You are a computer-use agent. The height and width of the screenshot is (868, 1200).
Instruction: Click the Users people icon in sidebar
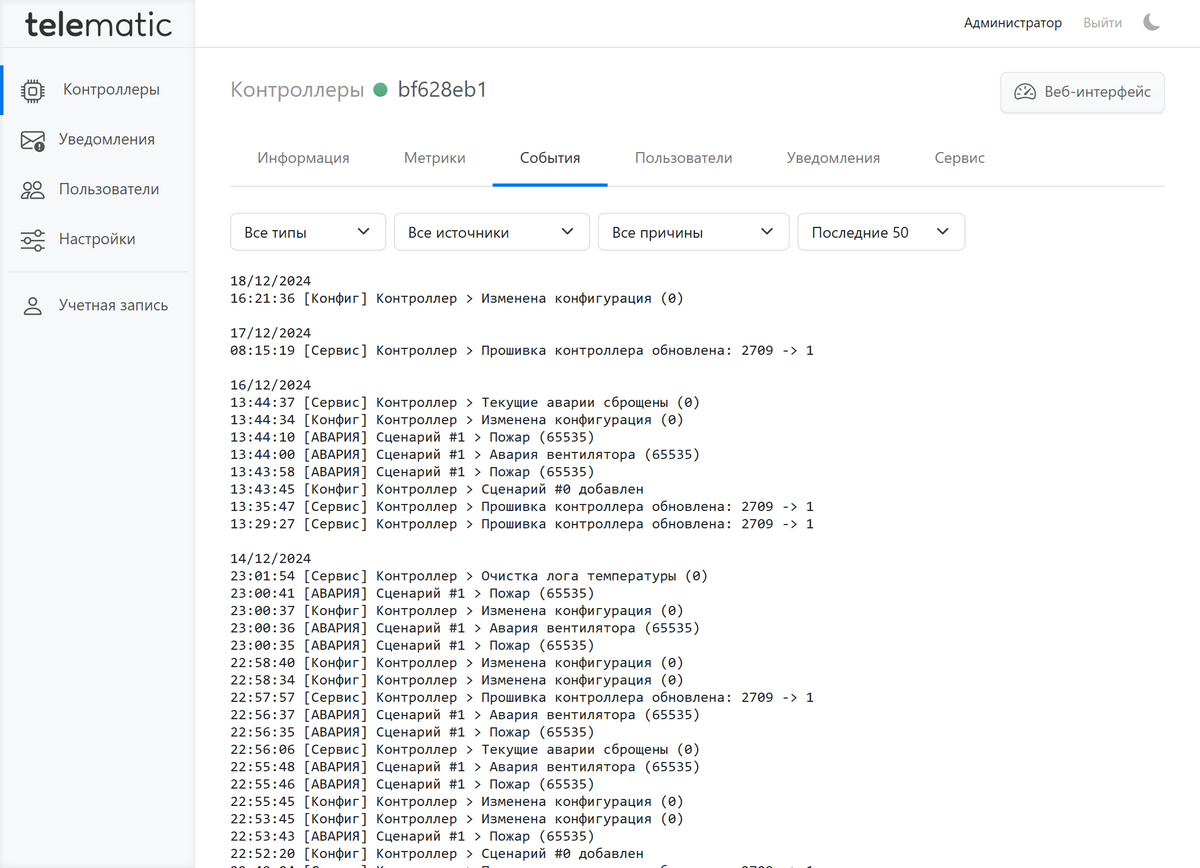33,190
